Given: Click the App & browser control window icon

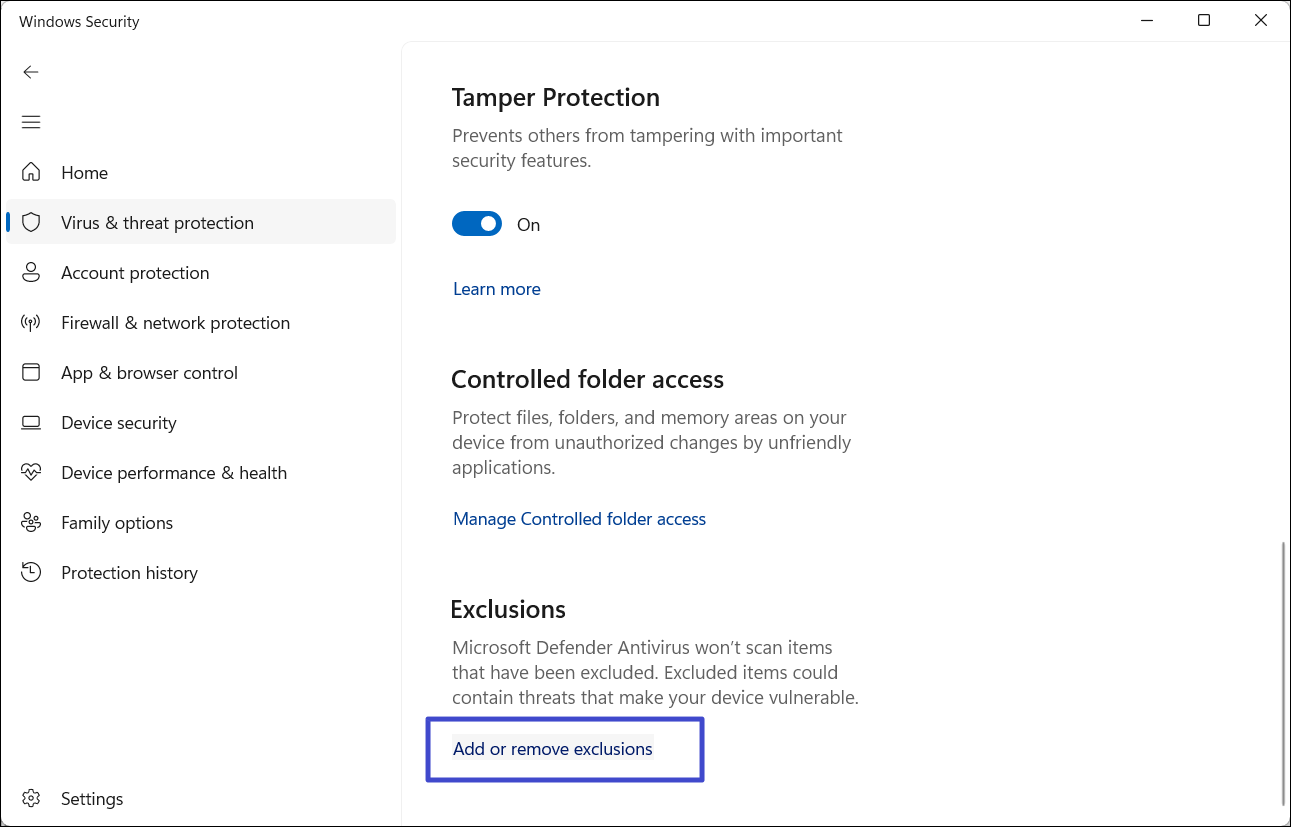Looking at the screenshot, I should click(x=31, y=372).
